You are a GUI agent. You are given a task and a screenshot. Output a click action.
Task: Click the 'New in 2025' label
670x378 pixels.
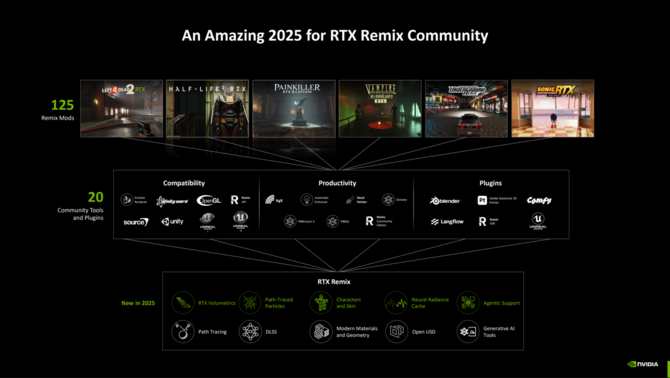click(138, 303)
